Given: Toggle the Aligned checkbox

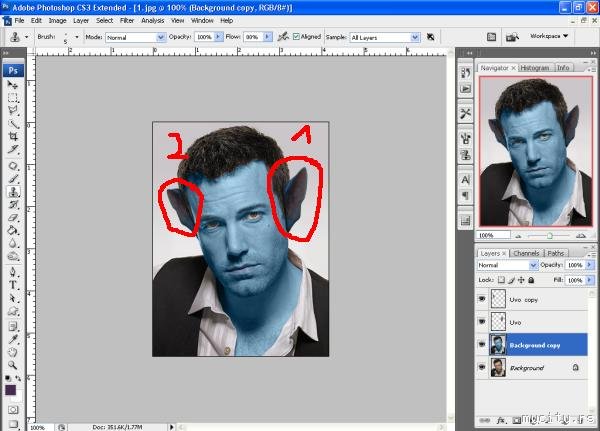Looking at the screenshot, I should coord(297,37).
